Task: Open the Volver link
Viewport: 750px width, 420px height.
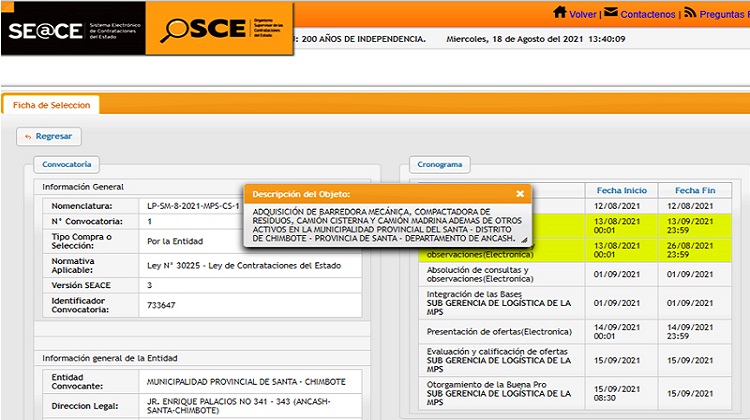Action: click(583, 14)
